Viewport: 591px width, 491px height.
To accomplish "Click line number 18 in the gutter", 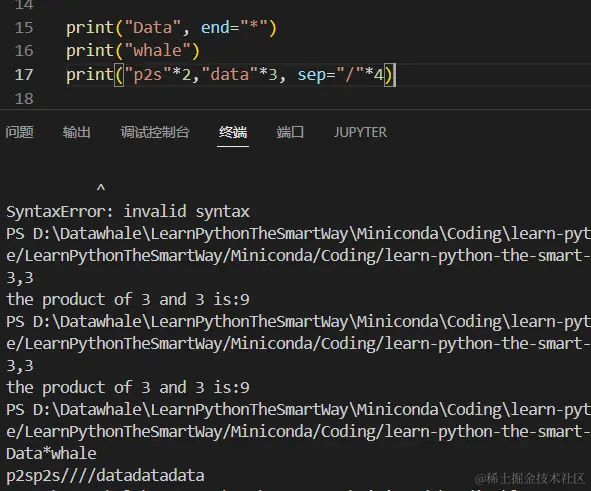I will coord(24,99).
